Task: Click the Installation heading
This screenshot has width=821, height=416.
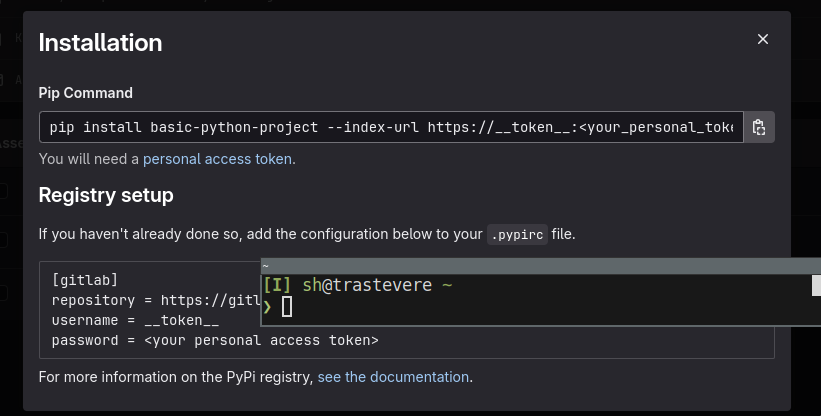Action: (100, 42)
